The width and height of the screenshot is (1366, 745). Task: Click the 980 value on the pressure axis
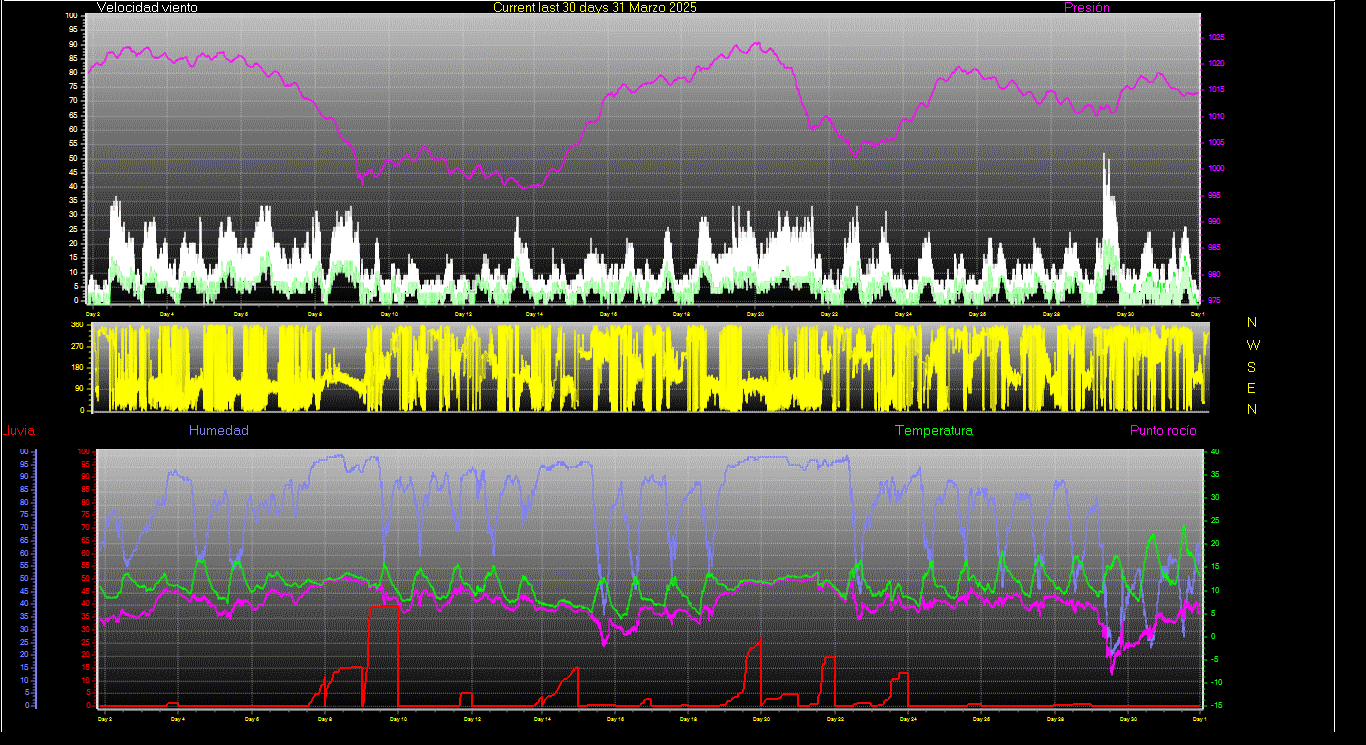point(1214,274)
